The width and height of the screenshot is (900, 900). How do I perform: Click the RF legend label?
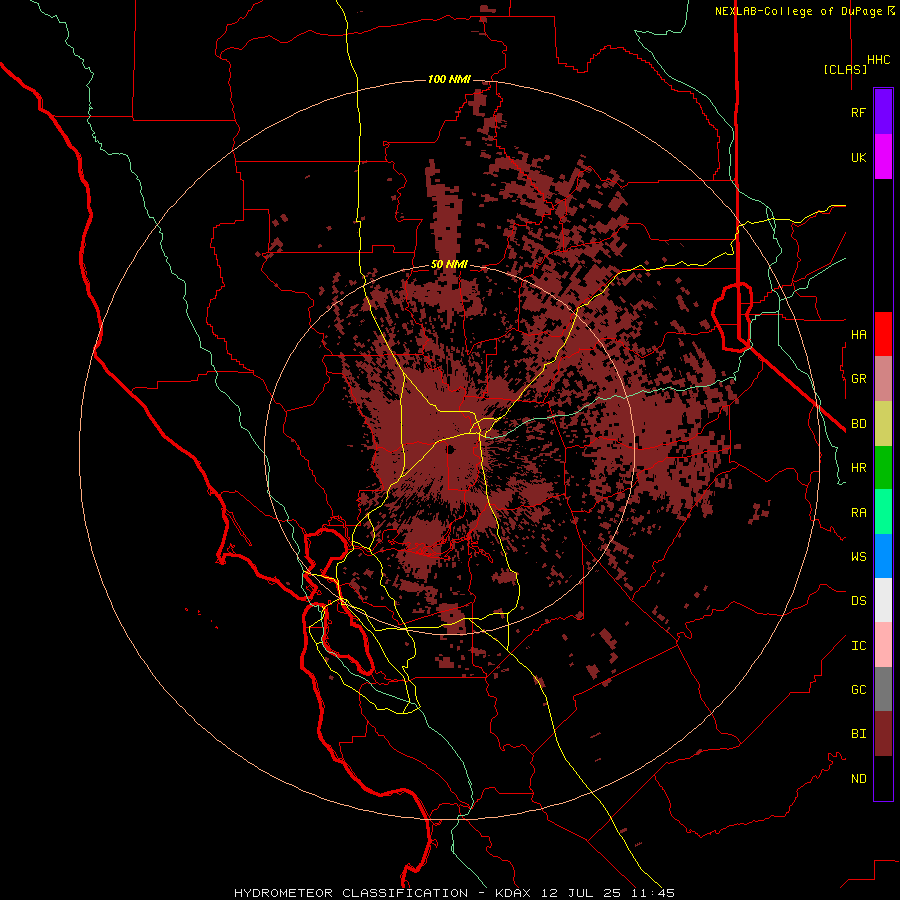click(x=858, y=112)
